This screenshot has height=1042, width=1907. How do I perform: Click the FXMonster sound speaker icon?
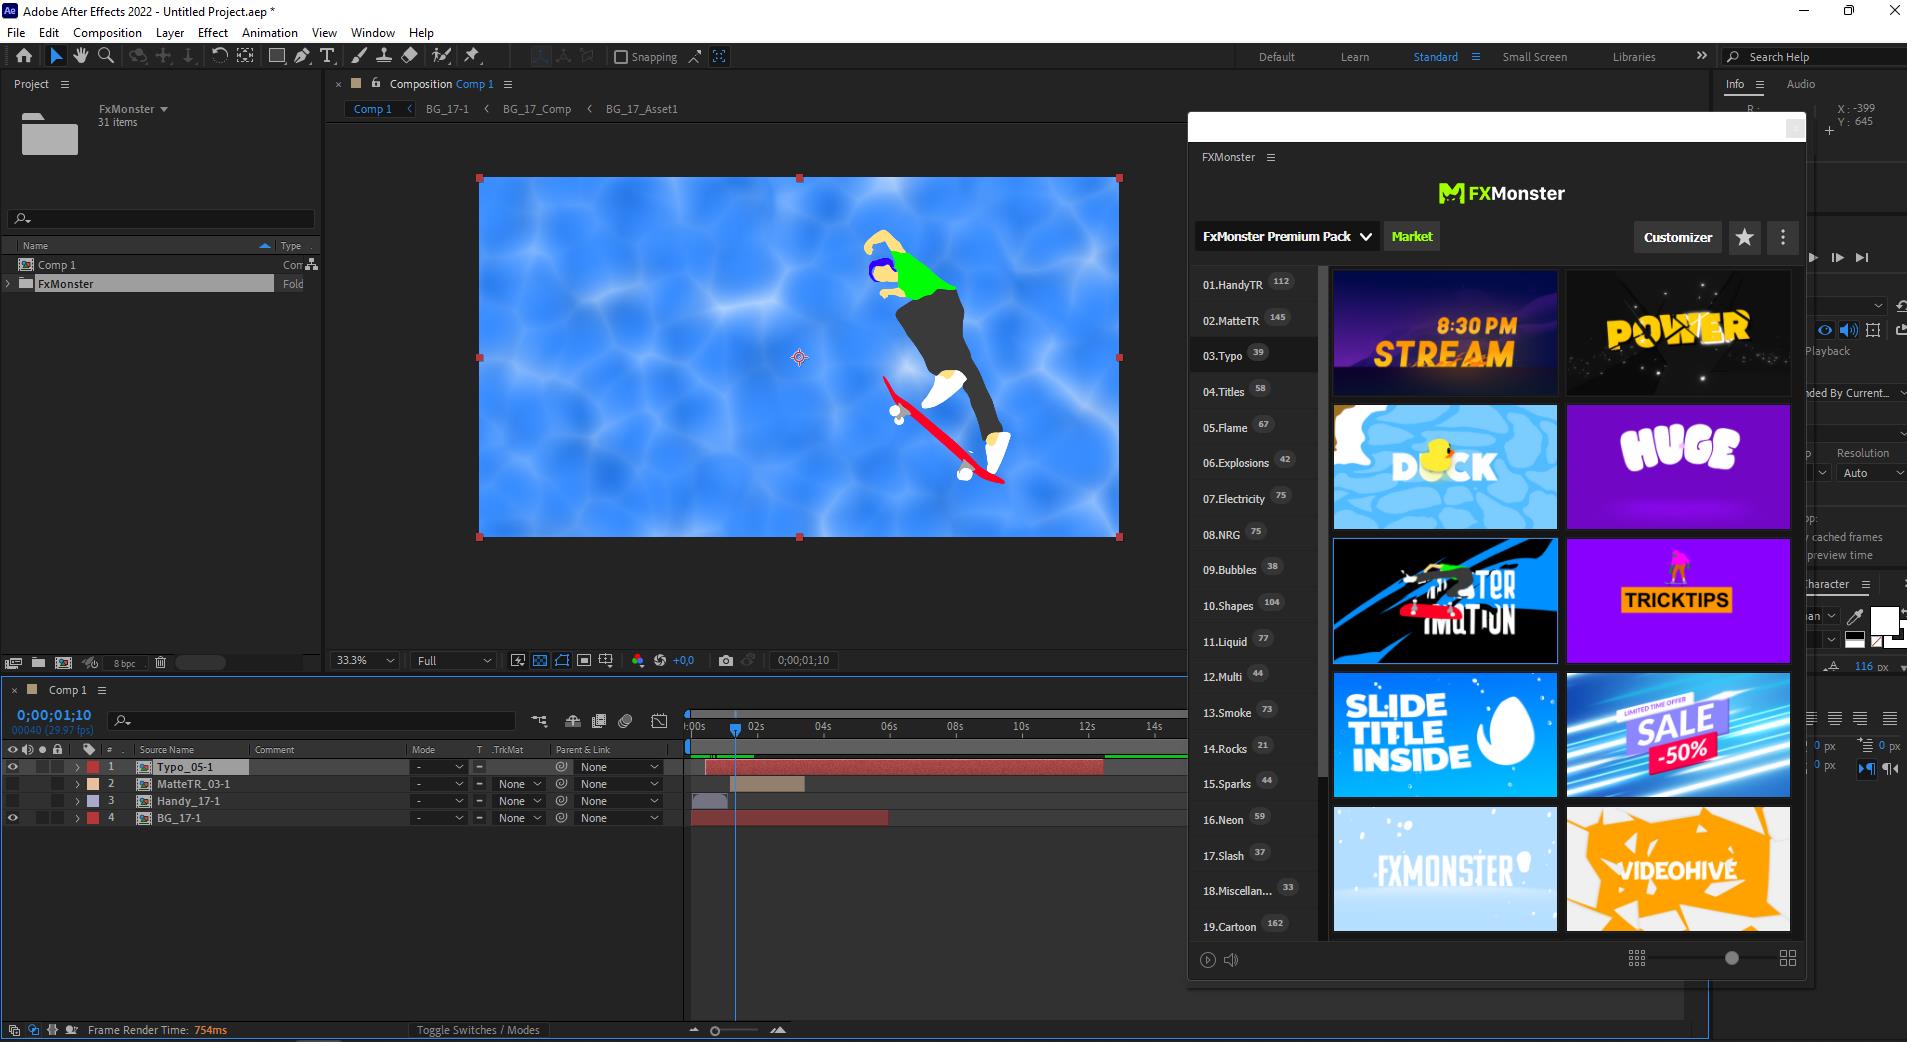click(x=1231, y=960)
